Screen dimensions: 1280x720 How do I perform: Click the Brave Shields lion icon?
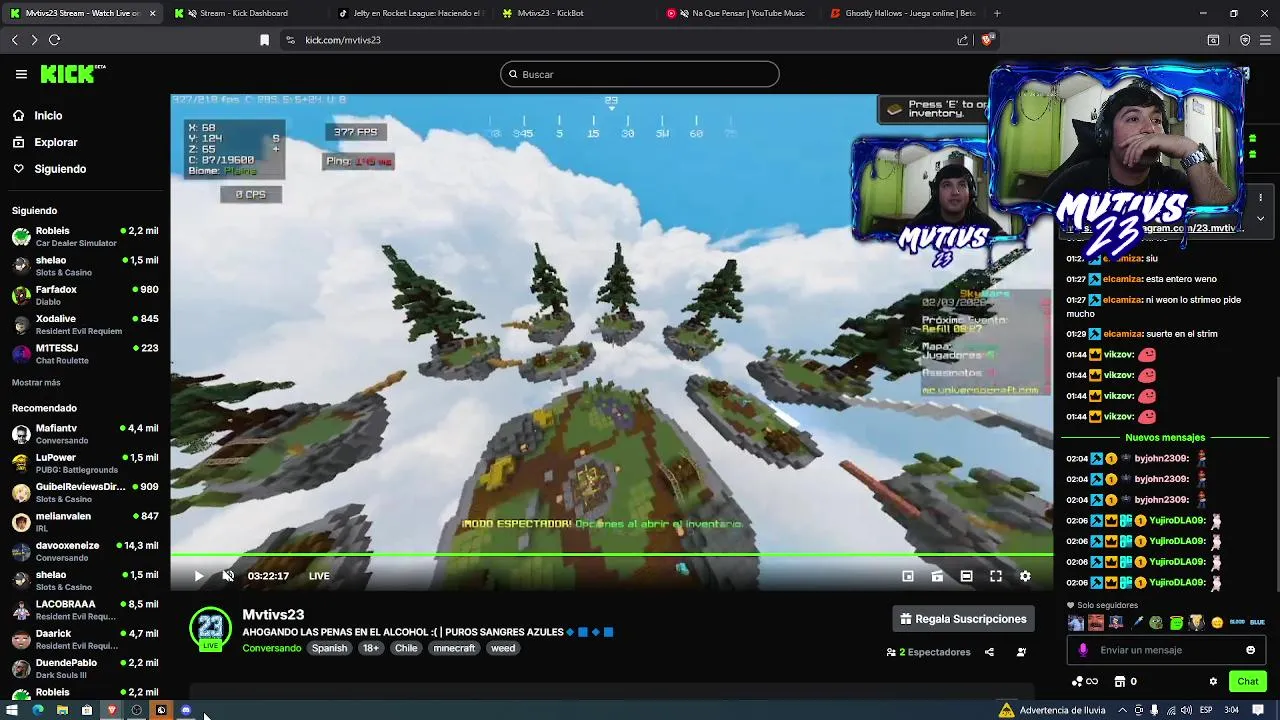tap(988, 40)
